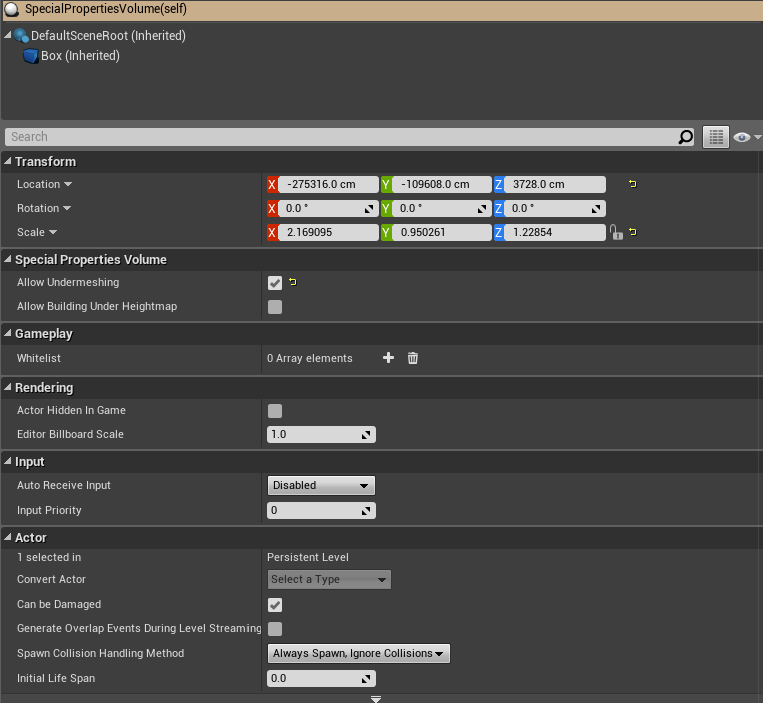The height and width of the screenshot is (703, 763).
Task: Select DefaultSceneRoot (Inherited) component
Action: [x=107, y=36]
